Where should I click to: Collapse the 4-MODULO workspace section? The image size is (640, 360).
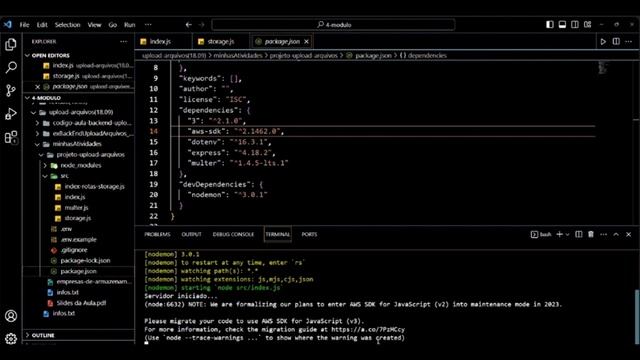point(46,98)
